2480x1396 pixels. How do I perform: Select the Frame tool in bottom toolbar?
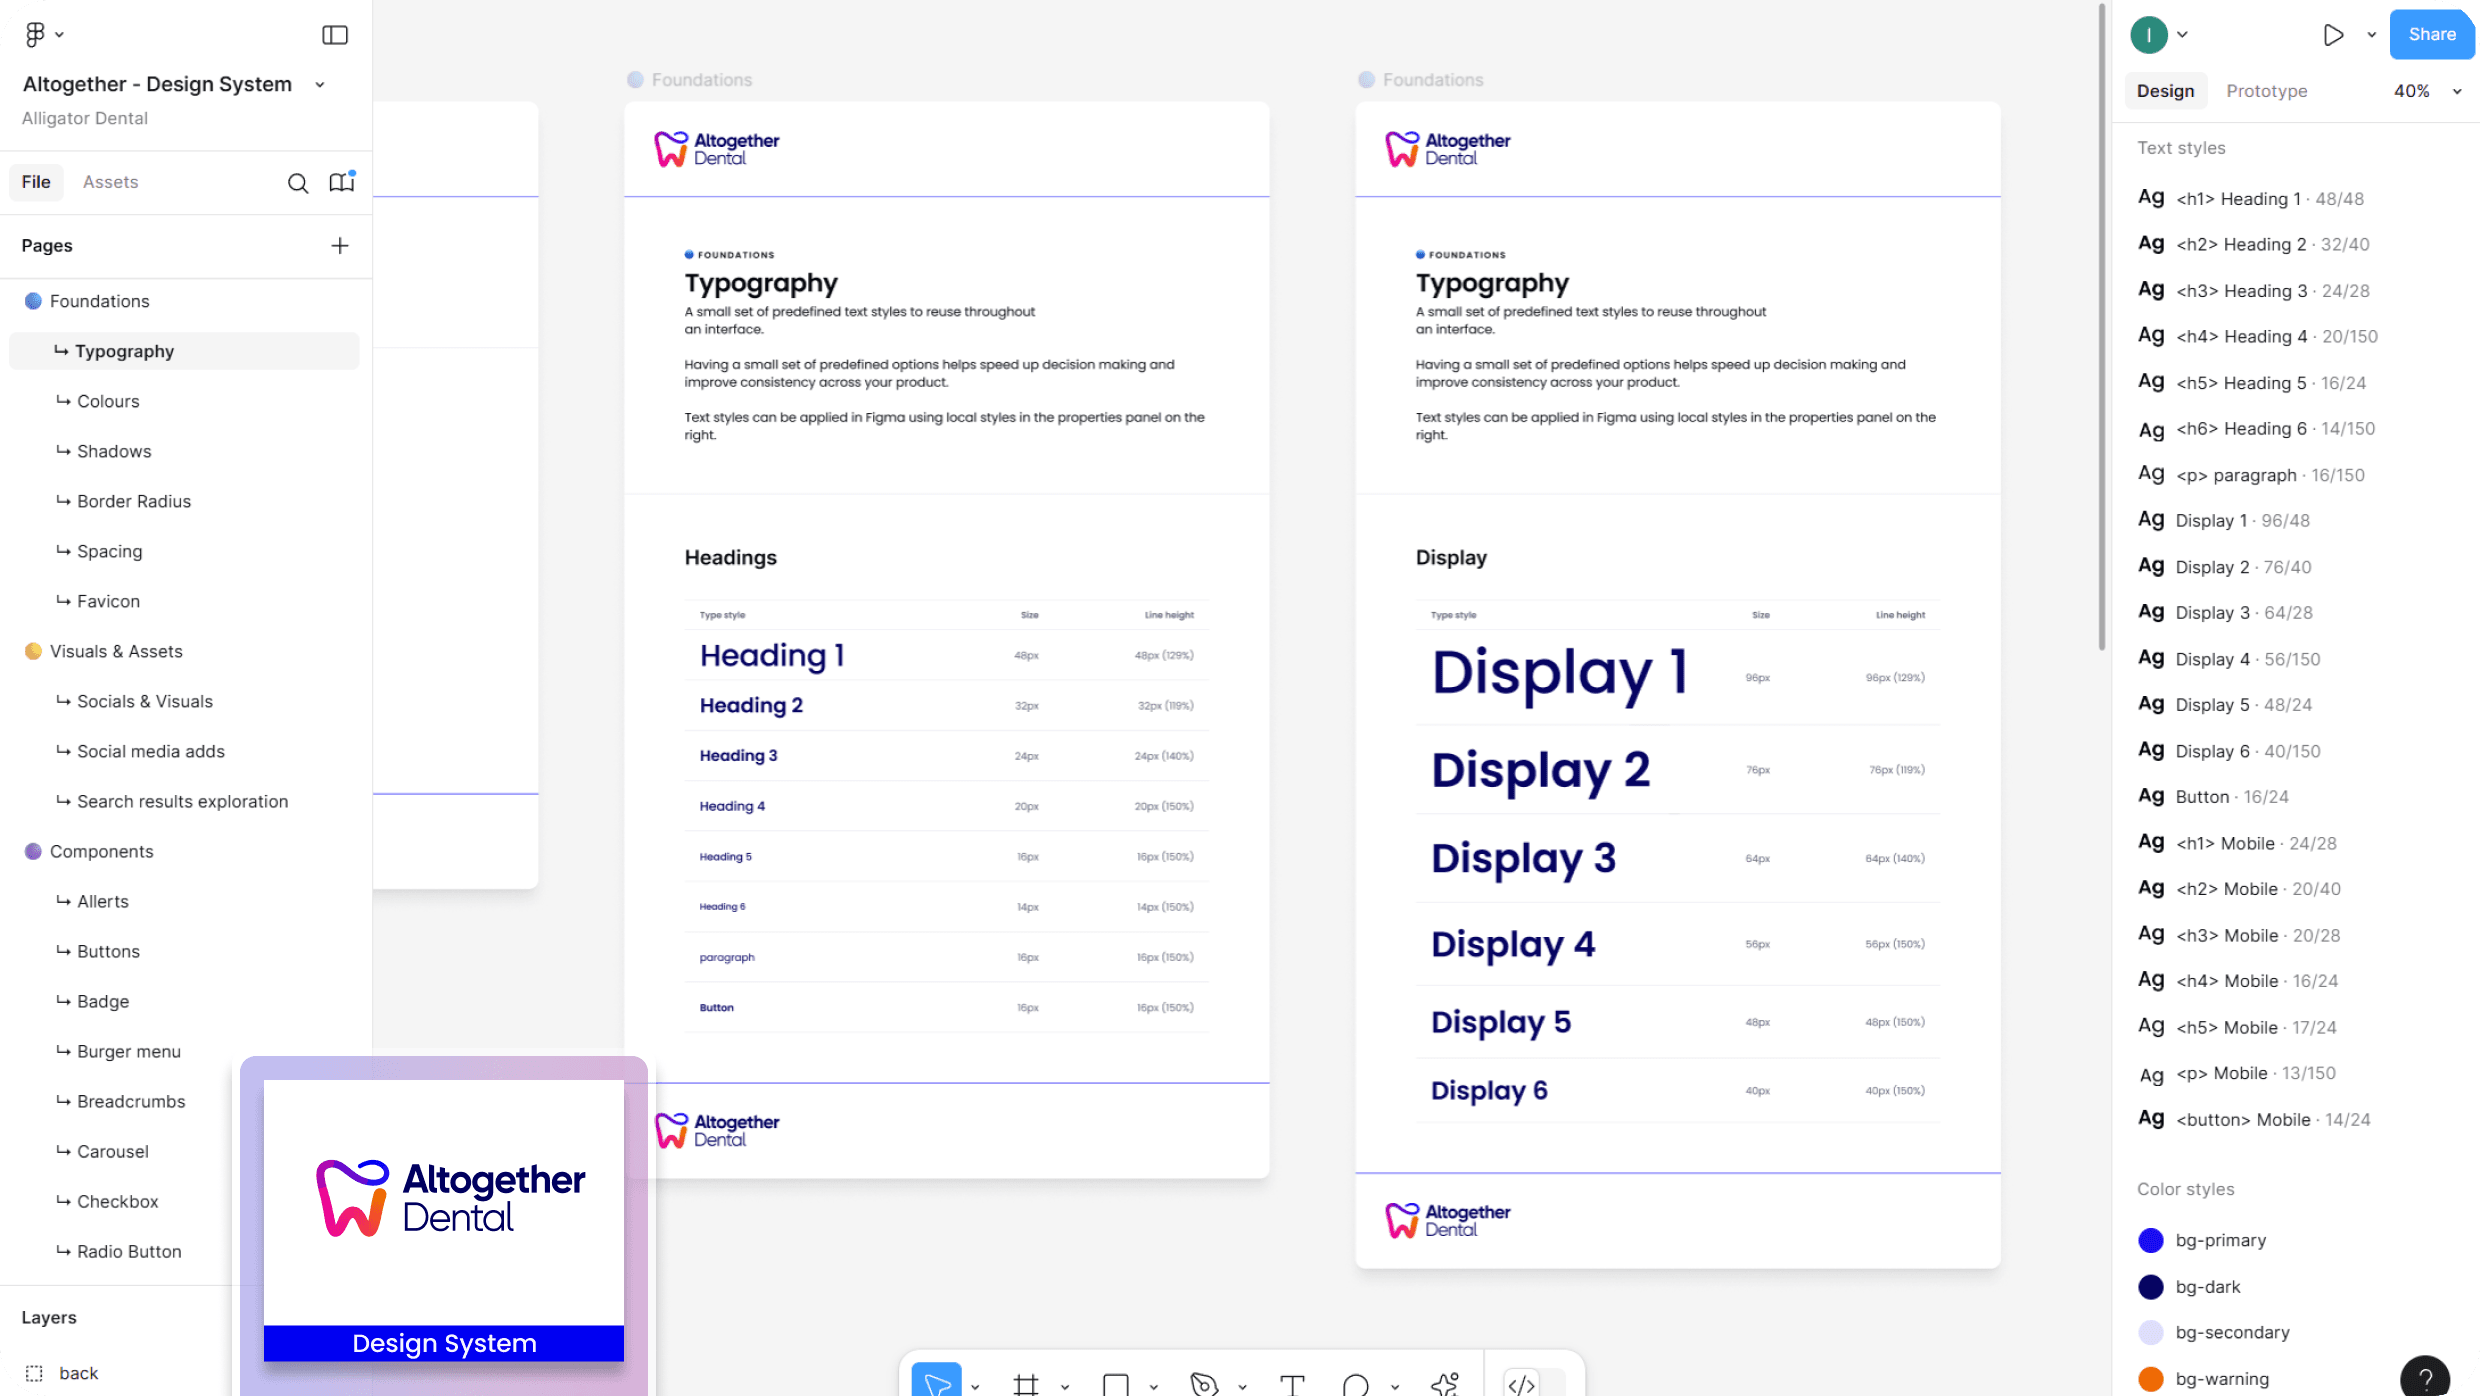click(x=1026, y=1384)
